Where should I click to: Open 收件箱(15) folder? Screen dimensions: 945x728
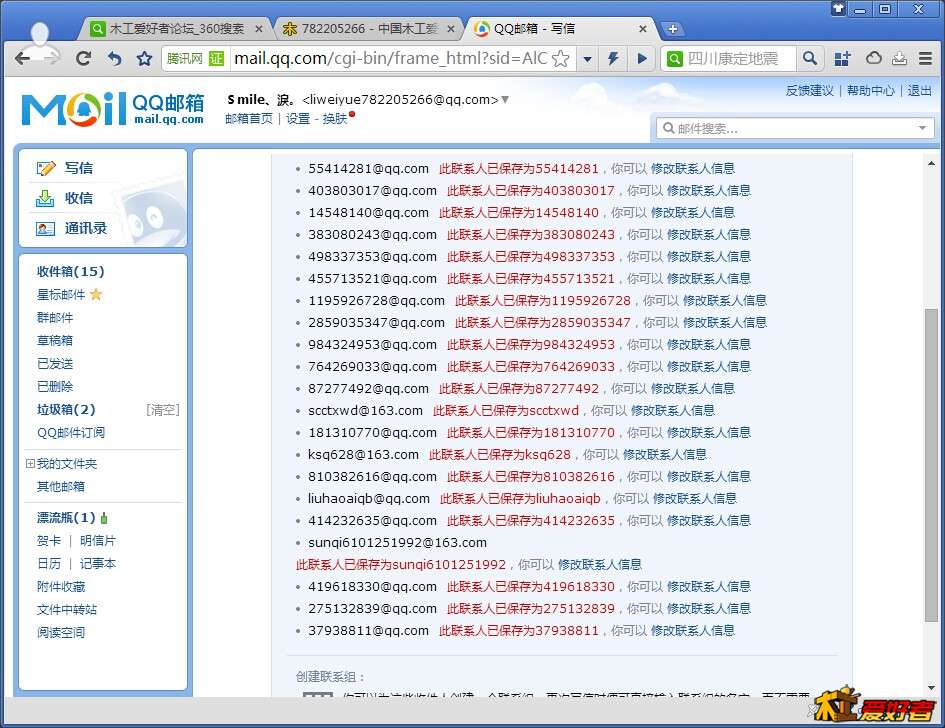[71, 271]
